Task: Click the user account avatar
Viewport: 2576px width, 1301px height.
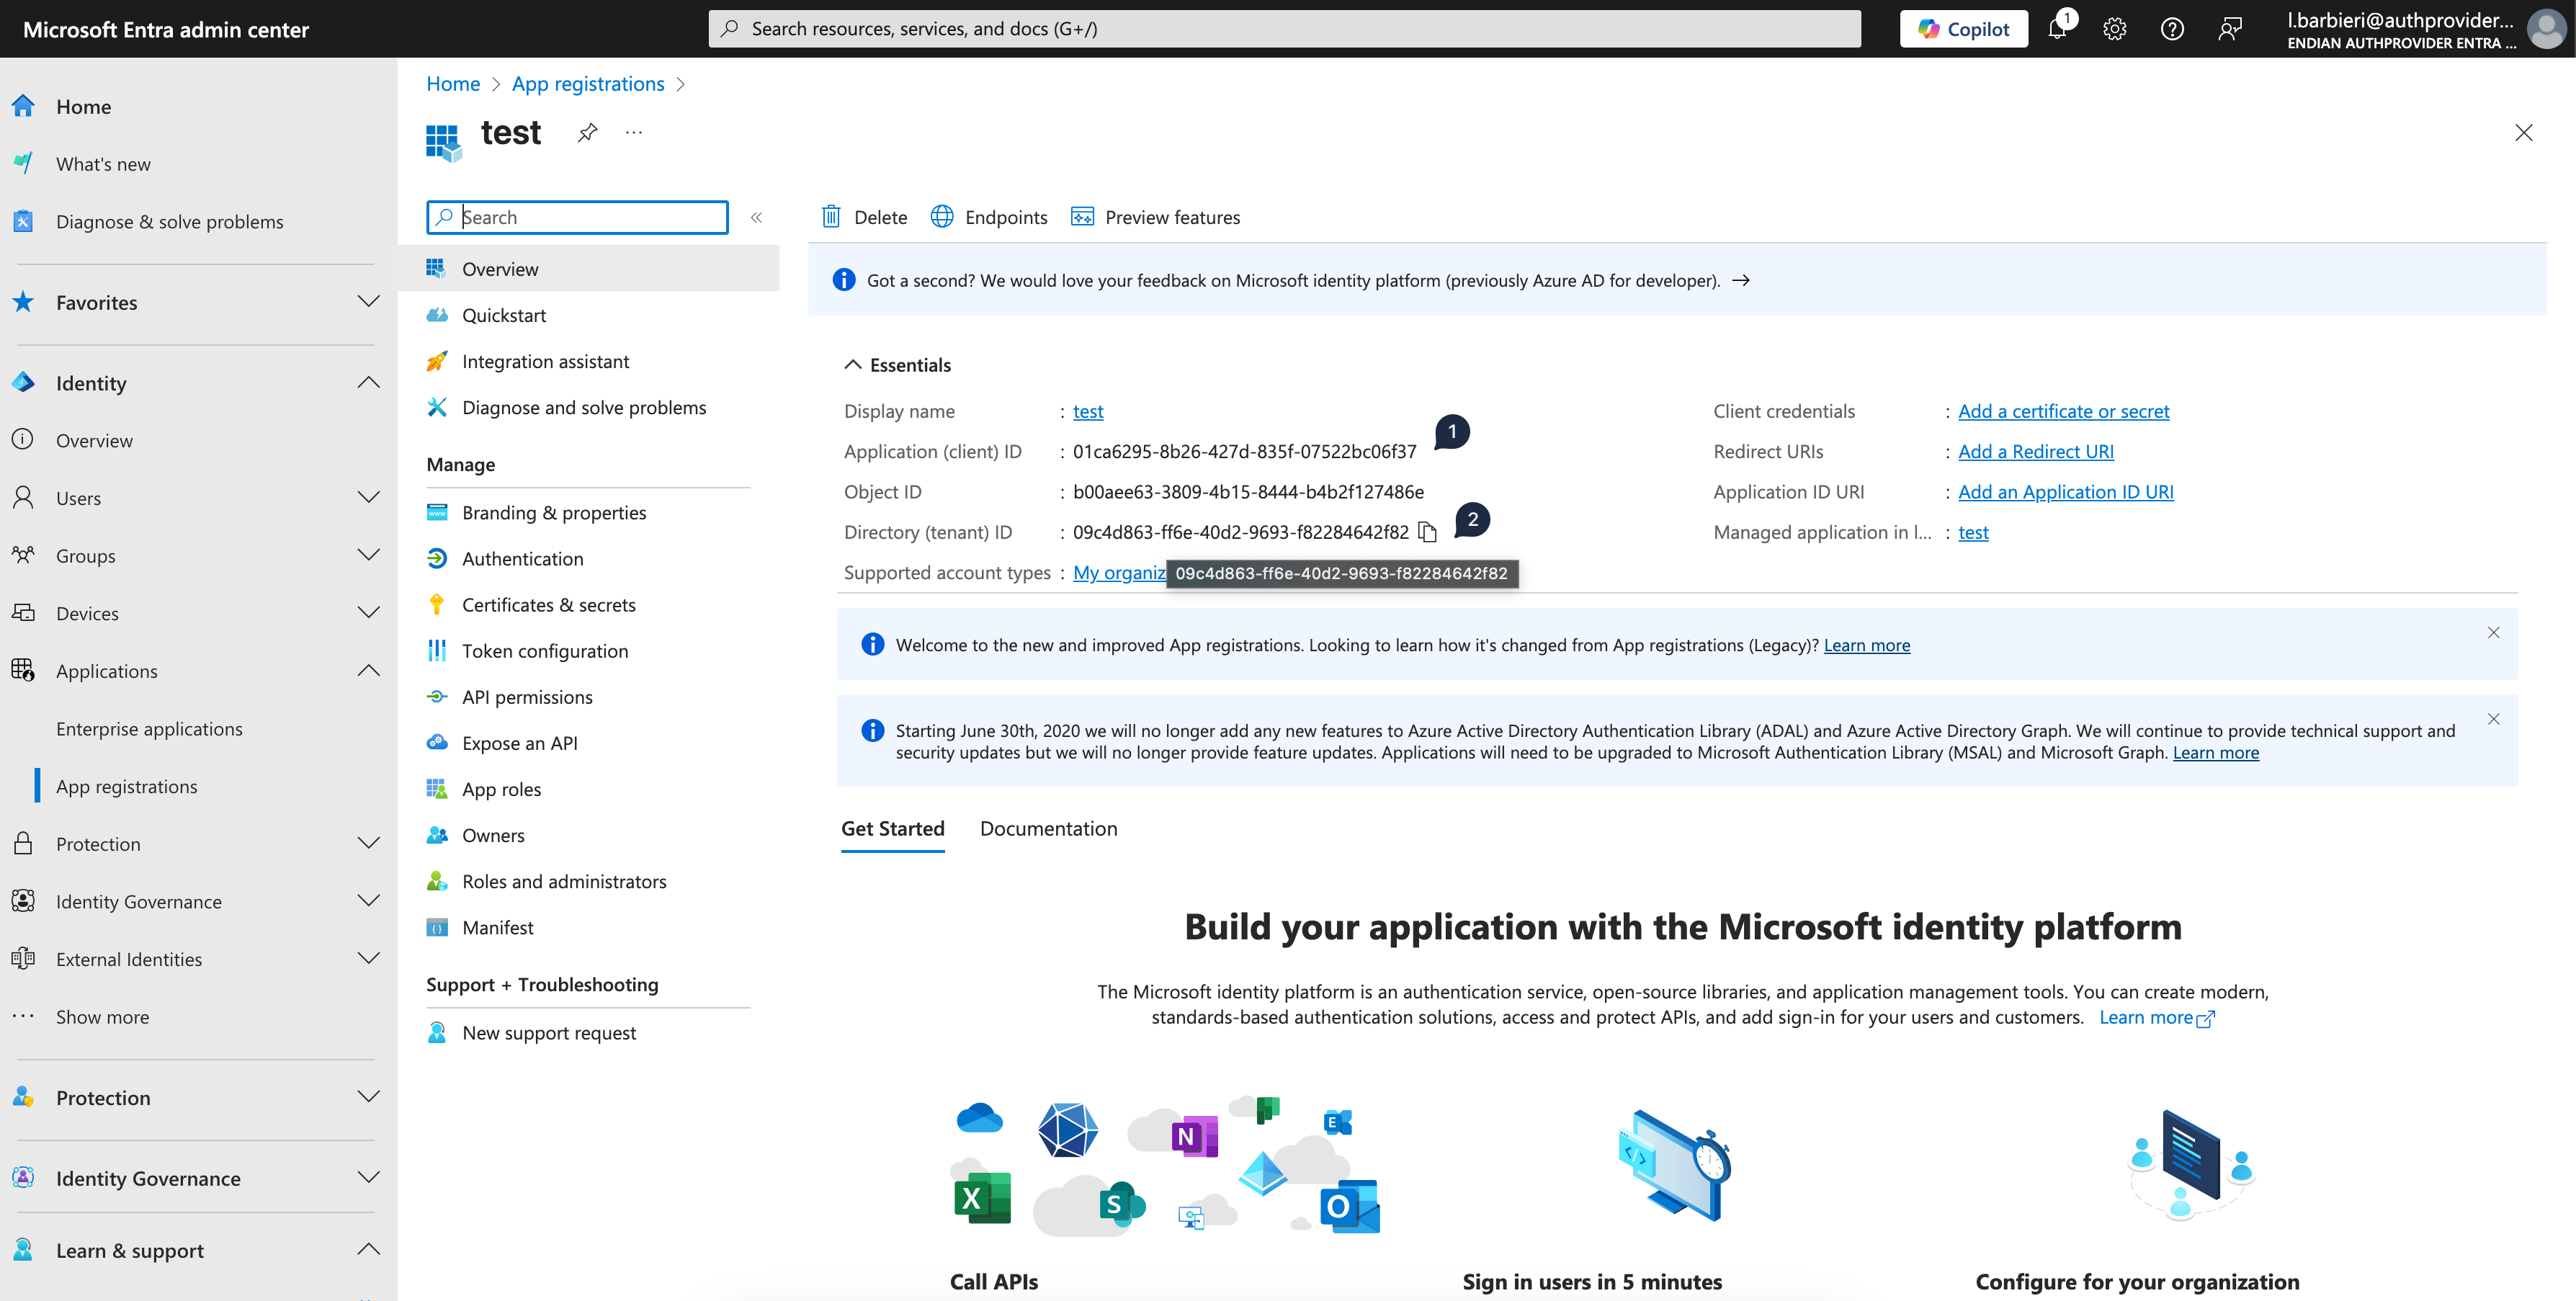Action: (x=2547, y=29)
